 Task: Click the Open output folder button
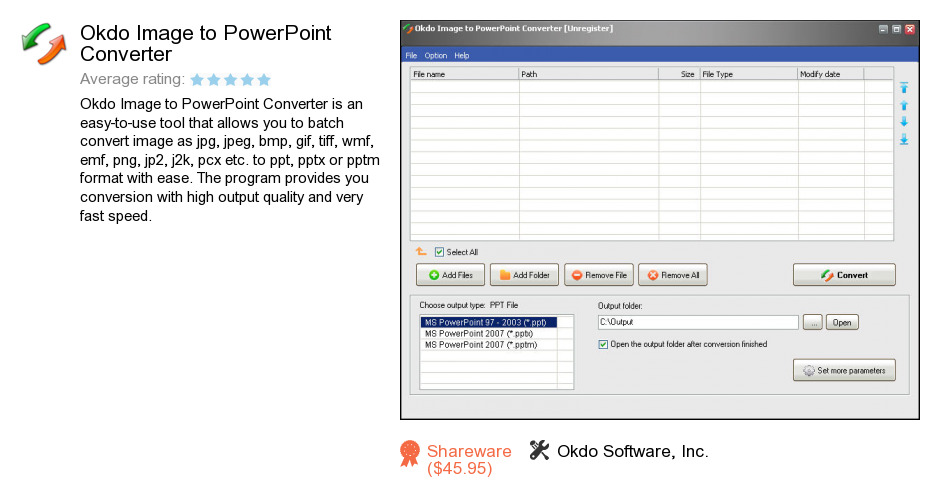pyautogui.click(x=842, y=322)
